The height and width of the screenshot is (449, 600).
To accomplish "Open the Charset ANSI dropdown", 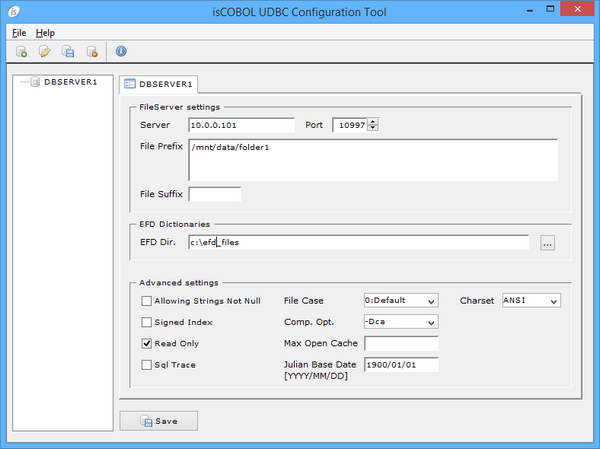I will pos(530,300).
